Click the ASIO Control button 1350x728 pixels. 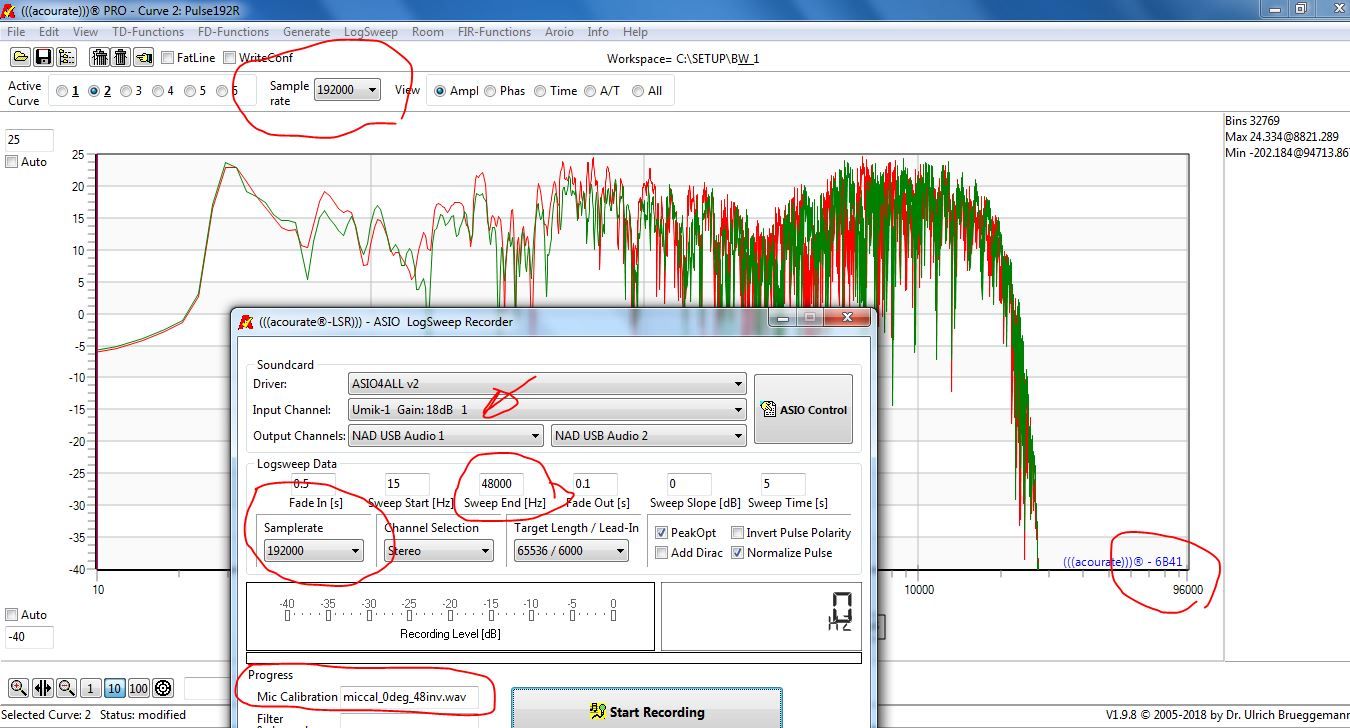pyautogui.click(x=803, y=409)
